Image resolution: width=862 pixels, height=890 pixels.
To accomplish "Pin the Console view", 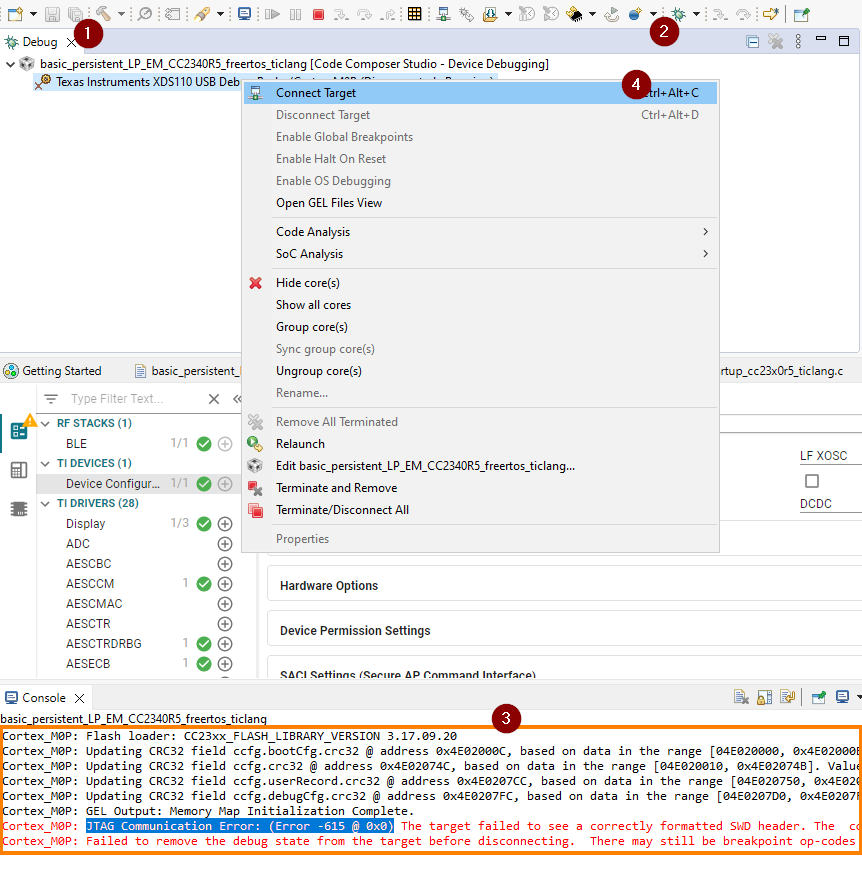I will pos(817,697).
